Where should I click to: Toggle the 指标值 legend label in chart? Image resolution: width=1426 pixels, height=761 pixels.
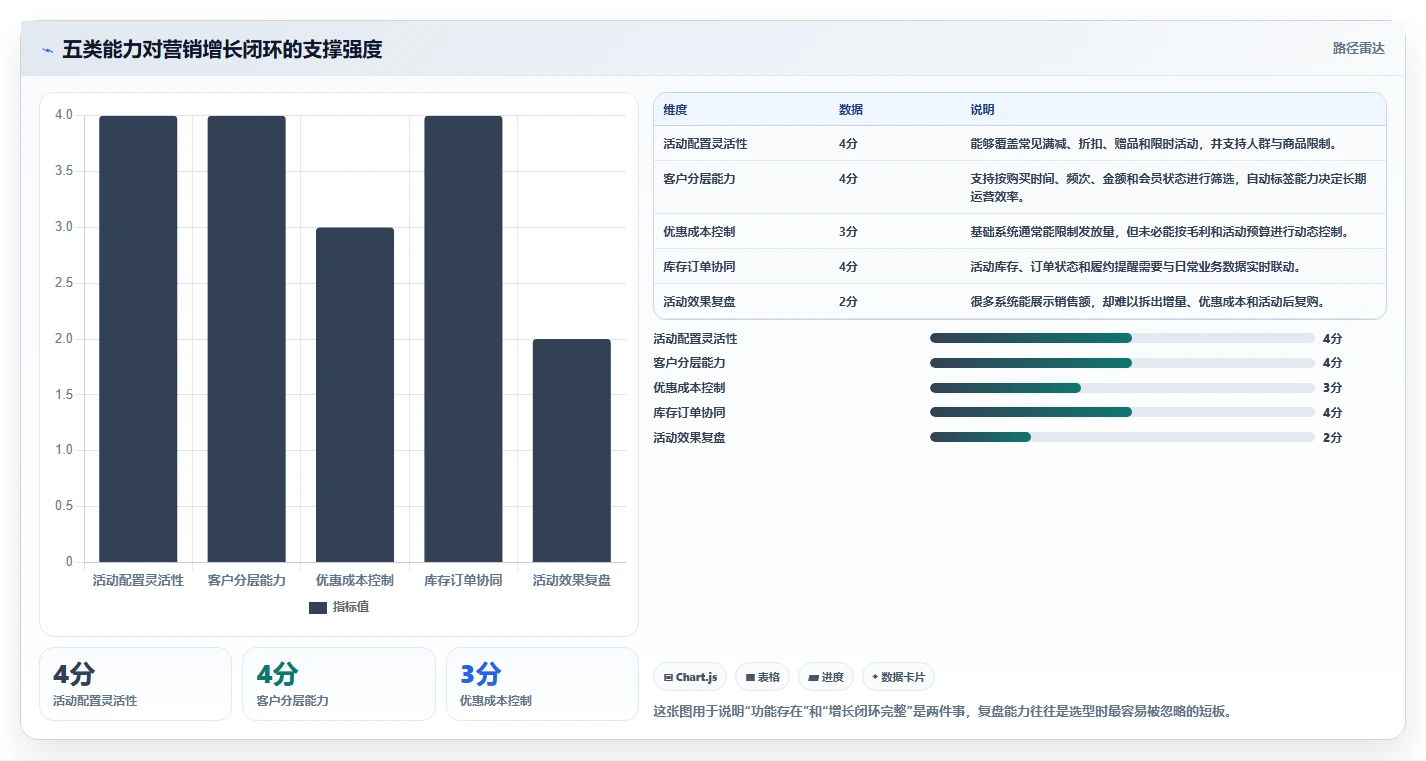pyautogui.click(x=351, y=607)
